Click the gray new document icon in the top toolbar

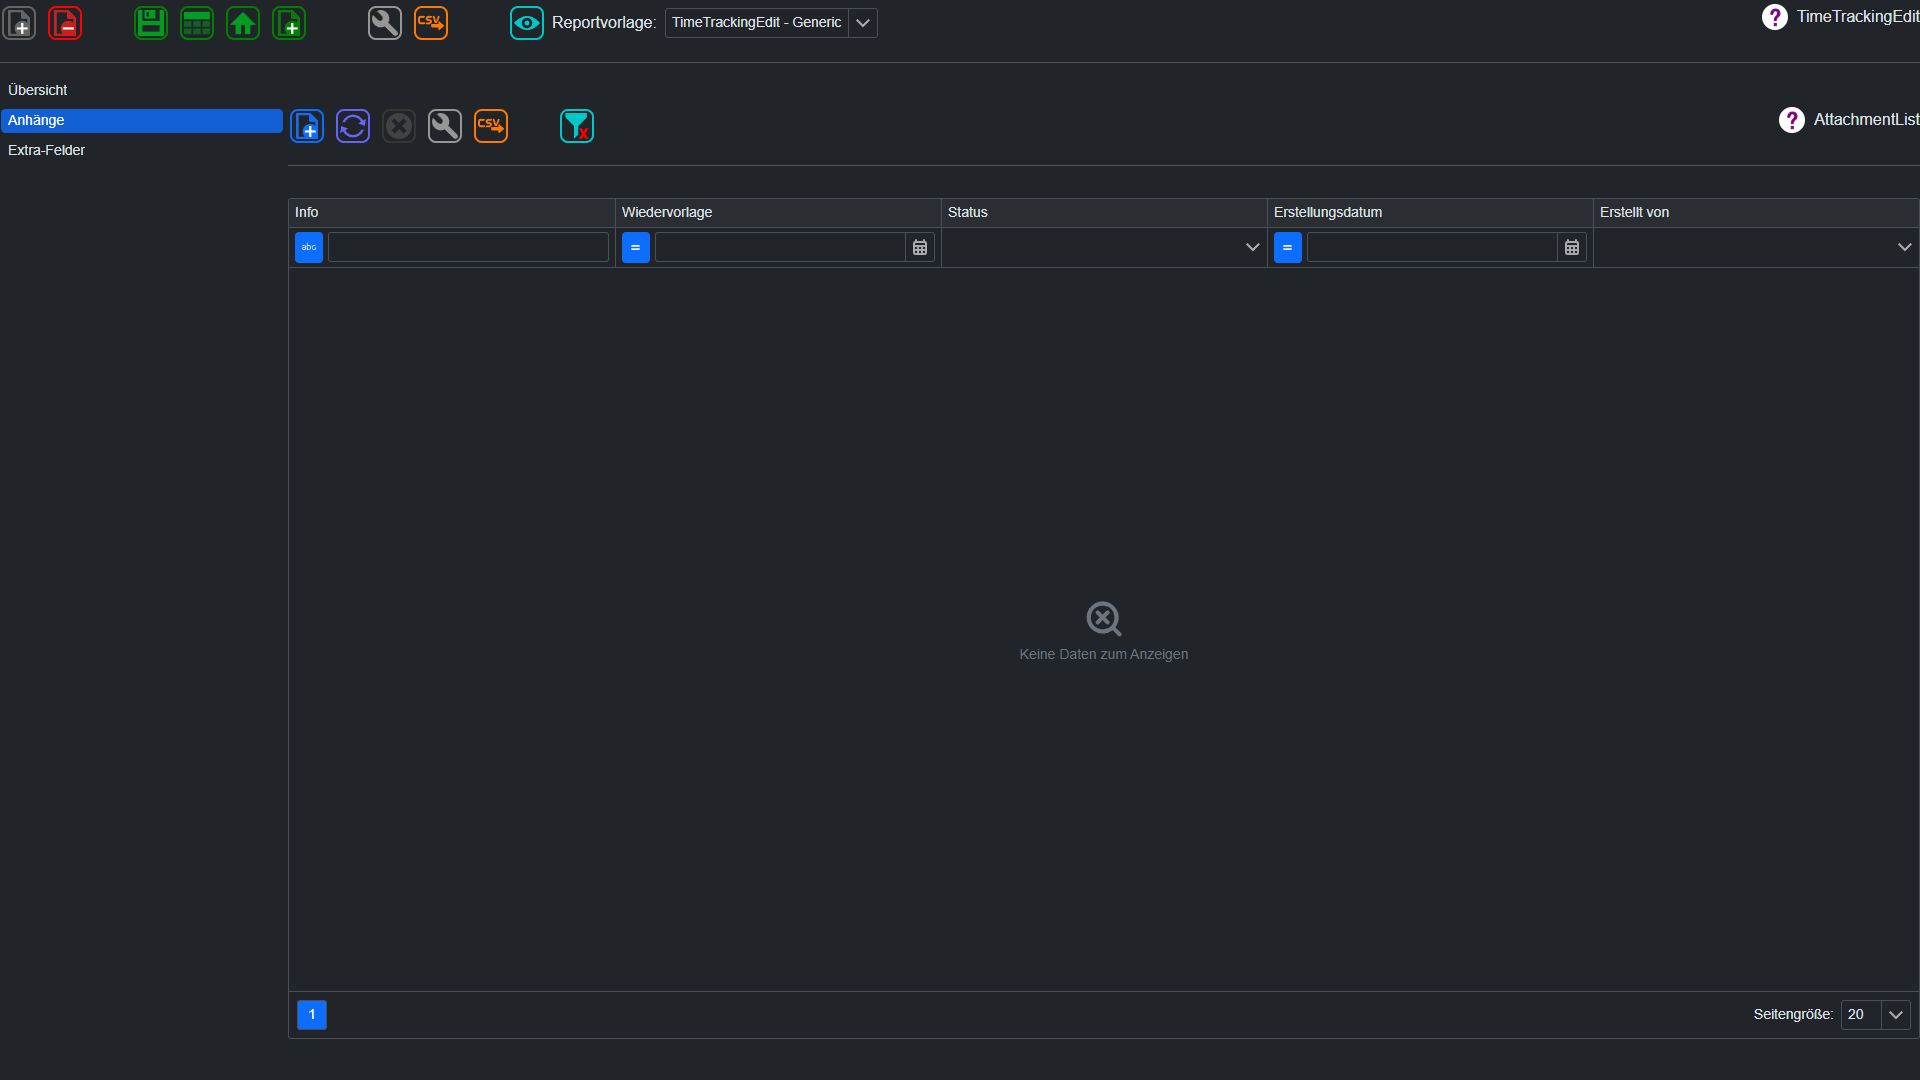tap(20, 23)
